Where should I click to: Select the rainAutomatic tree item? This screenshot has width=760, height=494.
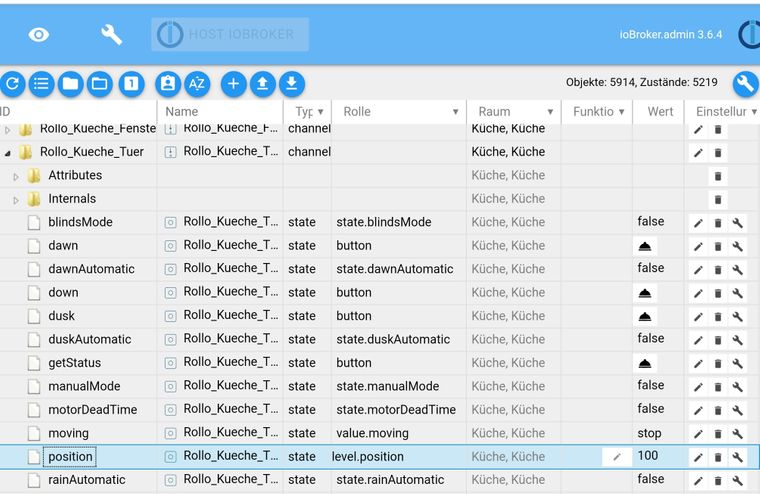tap(87, 480)
